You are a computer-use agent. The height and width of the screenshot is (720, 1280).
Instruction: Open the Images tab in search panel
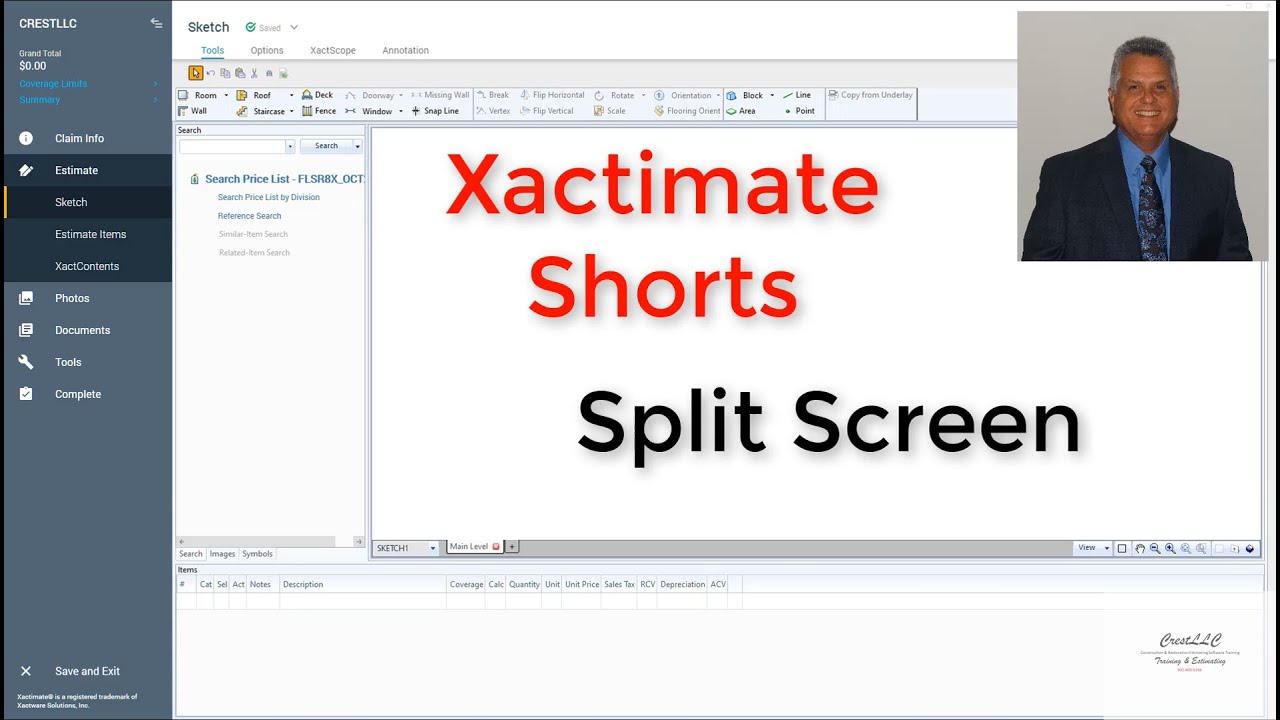click(x=222, y=554)
